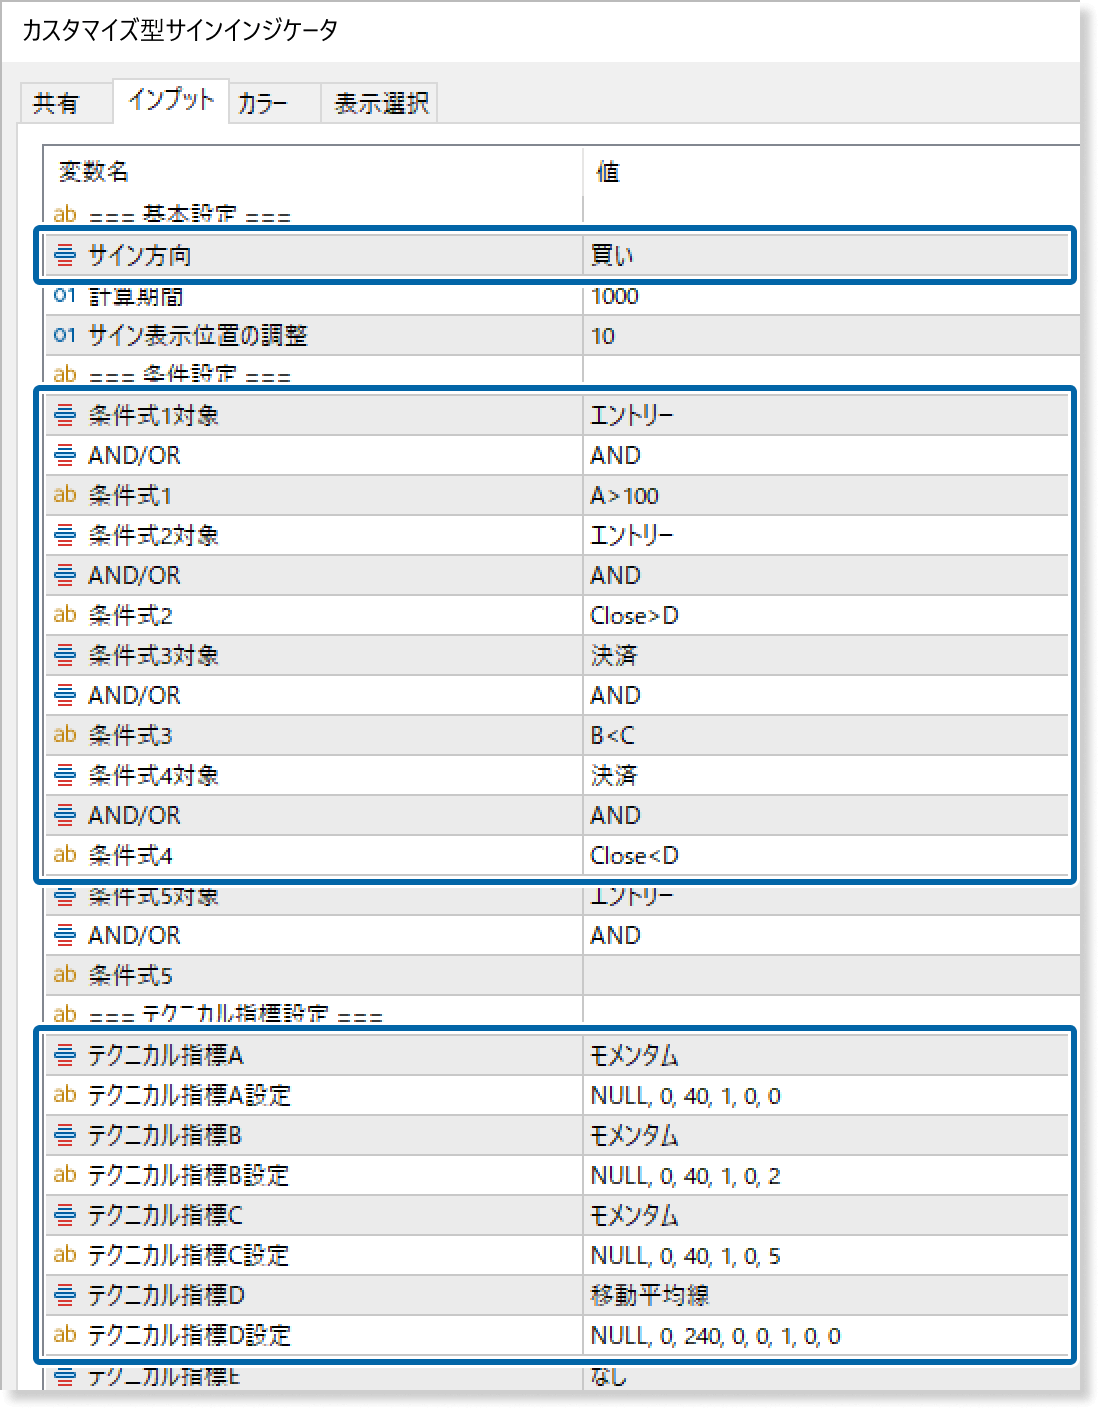This screenshot has width=1100, height=1410.
Task: Click the list icon beside 条件式1対象
Action: pos(64,415)
